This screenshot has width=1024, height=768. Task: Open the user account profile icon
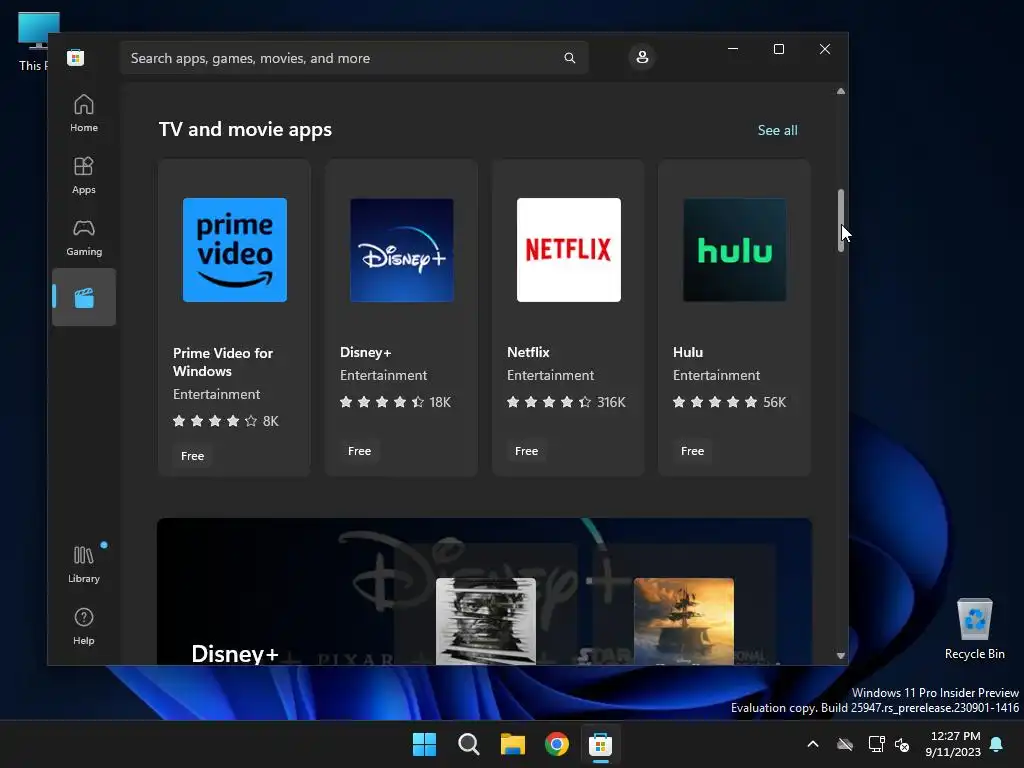click(642, 57)
